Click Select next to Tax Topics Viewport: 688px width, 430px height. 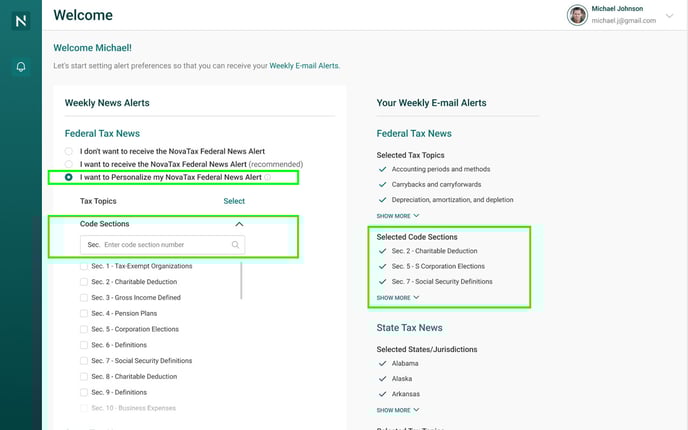[234, 201]
